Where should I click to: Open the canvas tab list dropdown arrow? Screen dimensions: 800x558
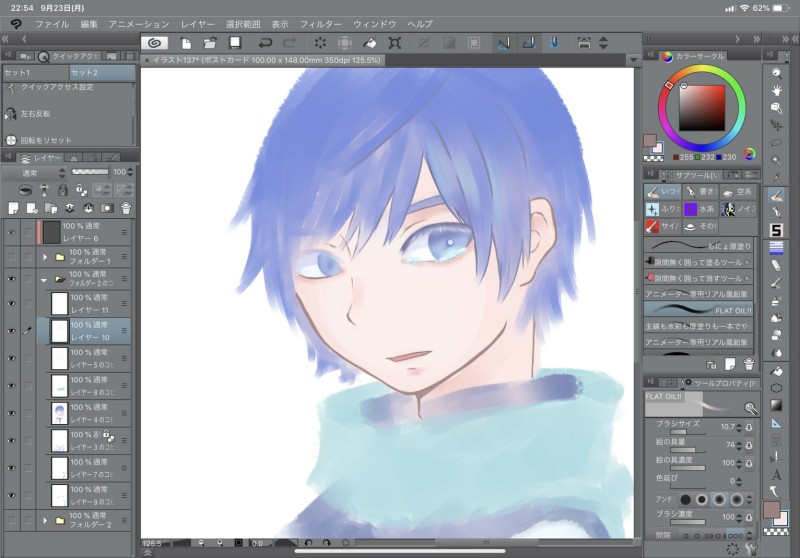[x=633, y=60]
